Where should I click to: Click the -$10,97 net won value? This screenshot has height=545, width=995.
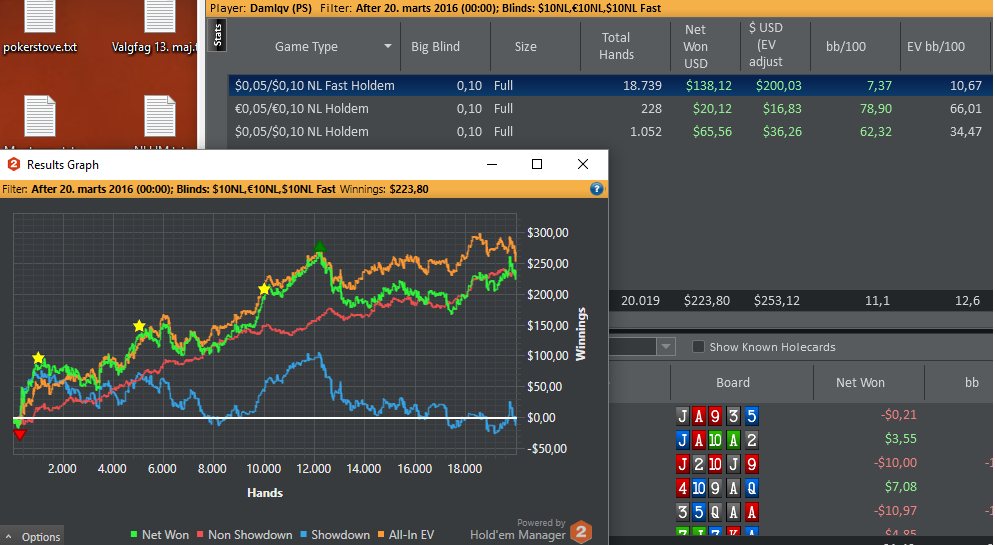(895, 511)
